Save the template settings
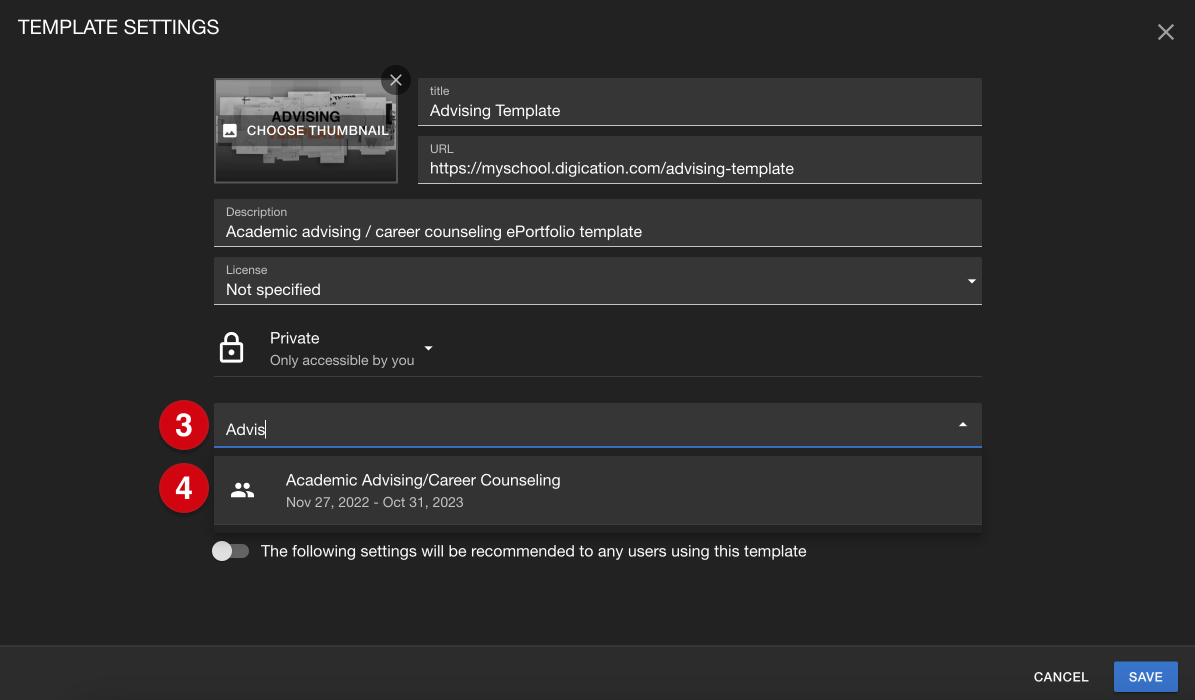The width and height of the screenshot is (1195, 700). 1145,677
